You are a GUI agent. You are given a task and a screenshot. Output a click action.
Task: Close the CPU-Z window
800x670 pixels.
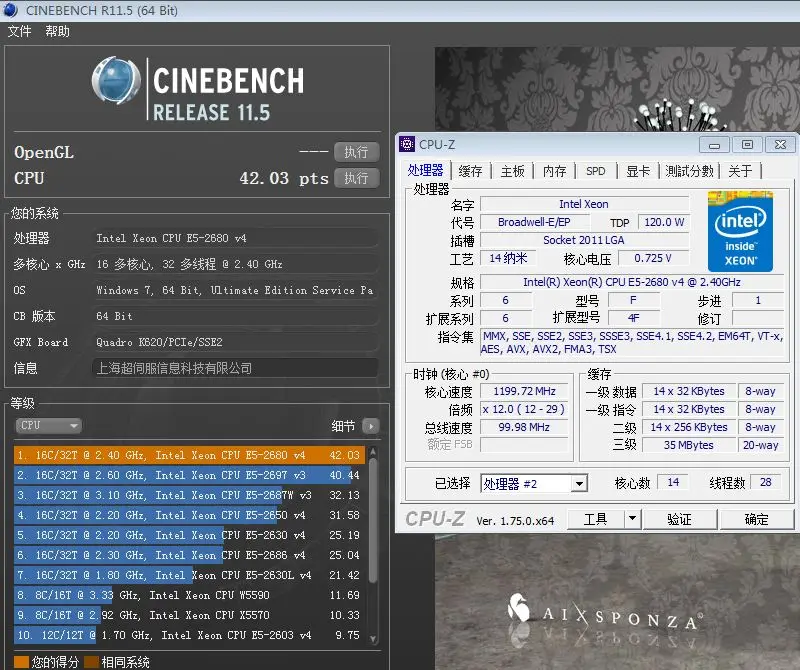(783, 144)
